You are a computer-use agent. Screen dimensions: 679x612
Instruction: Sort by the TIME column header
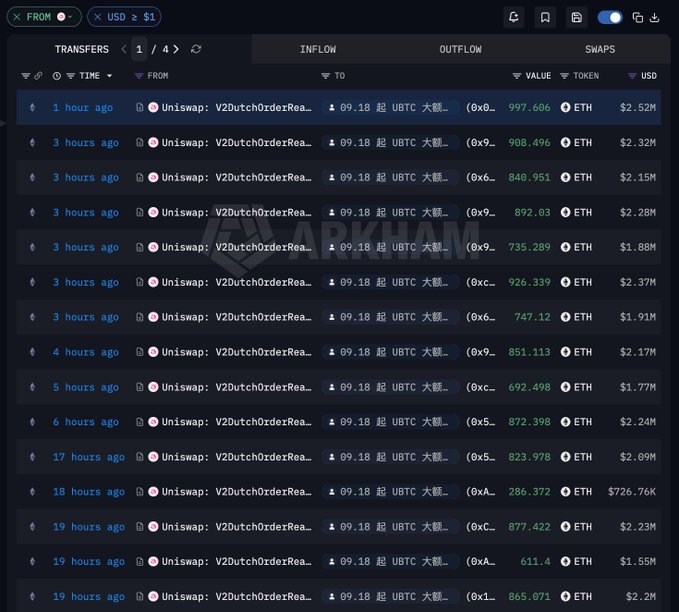click(90, 76)
